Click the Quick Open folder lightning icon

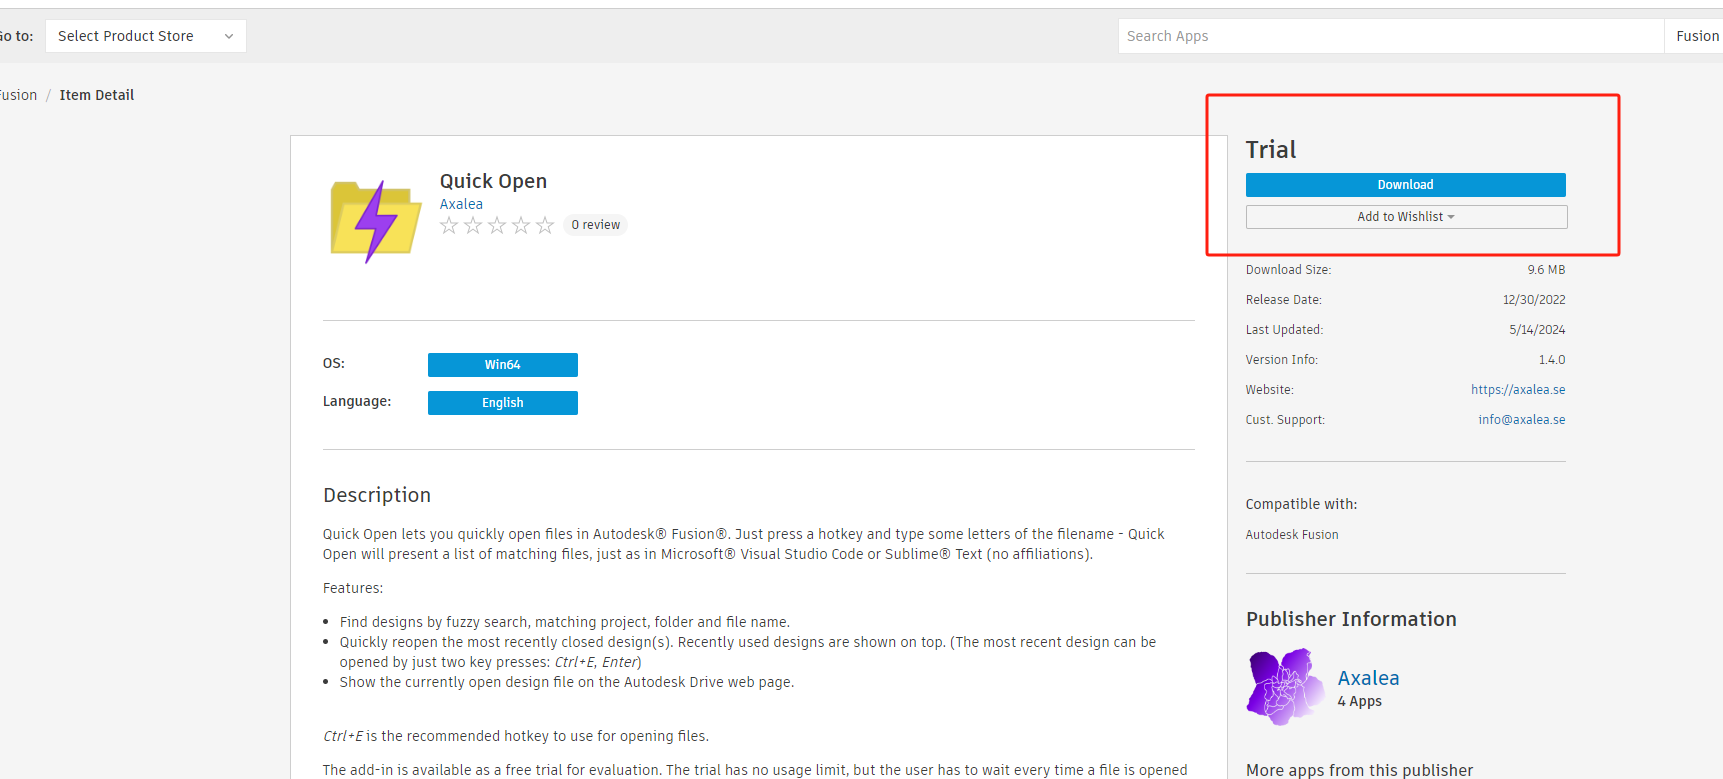pos(376,222)
